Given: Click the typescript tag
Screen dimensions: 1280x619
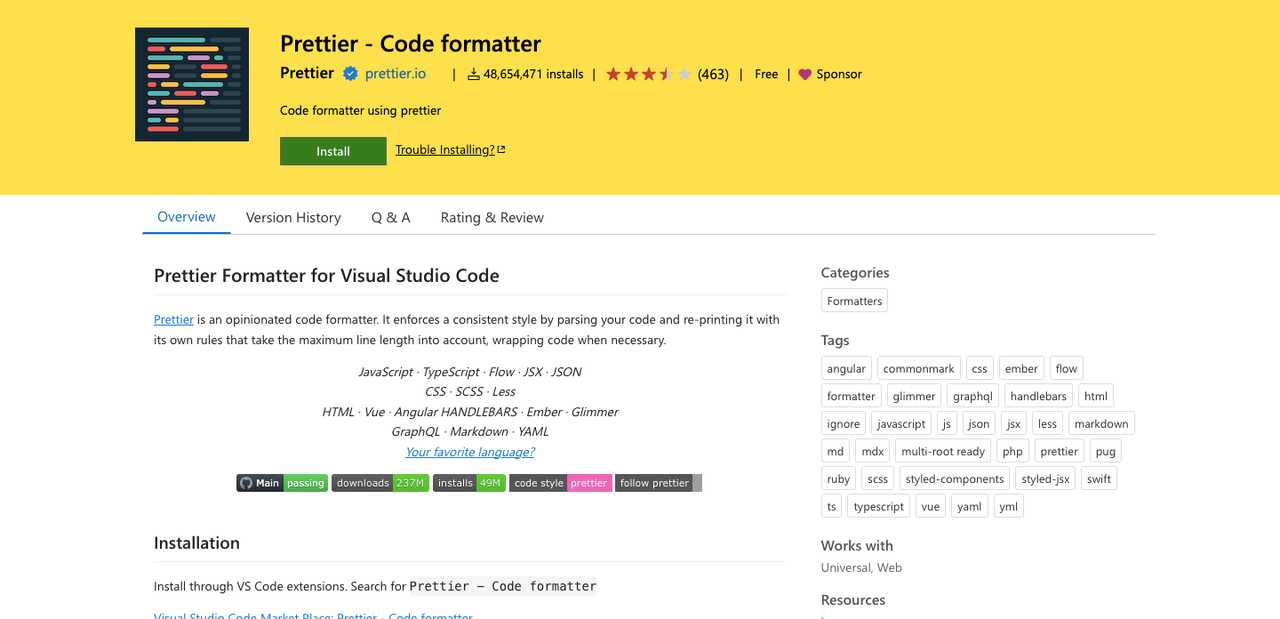Looking at the screenshot, I should pos(879,507).
